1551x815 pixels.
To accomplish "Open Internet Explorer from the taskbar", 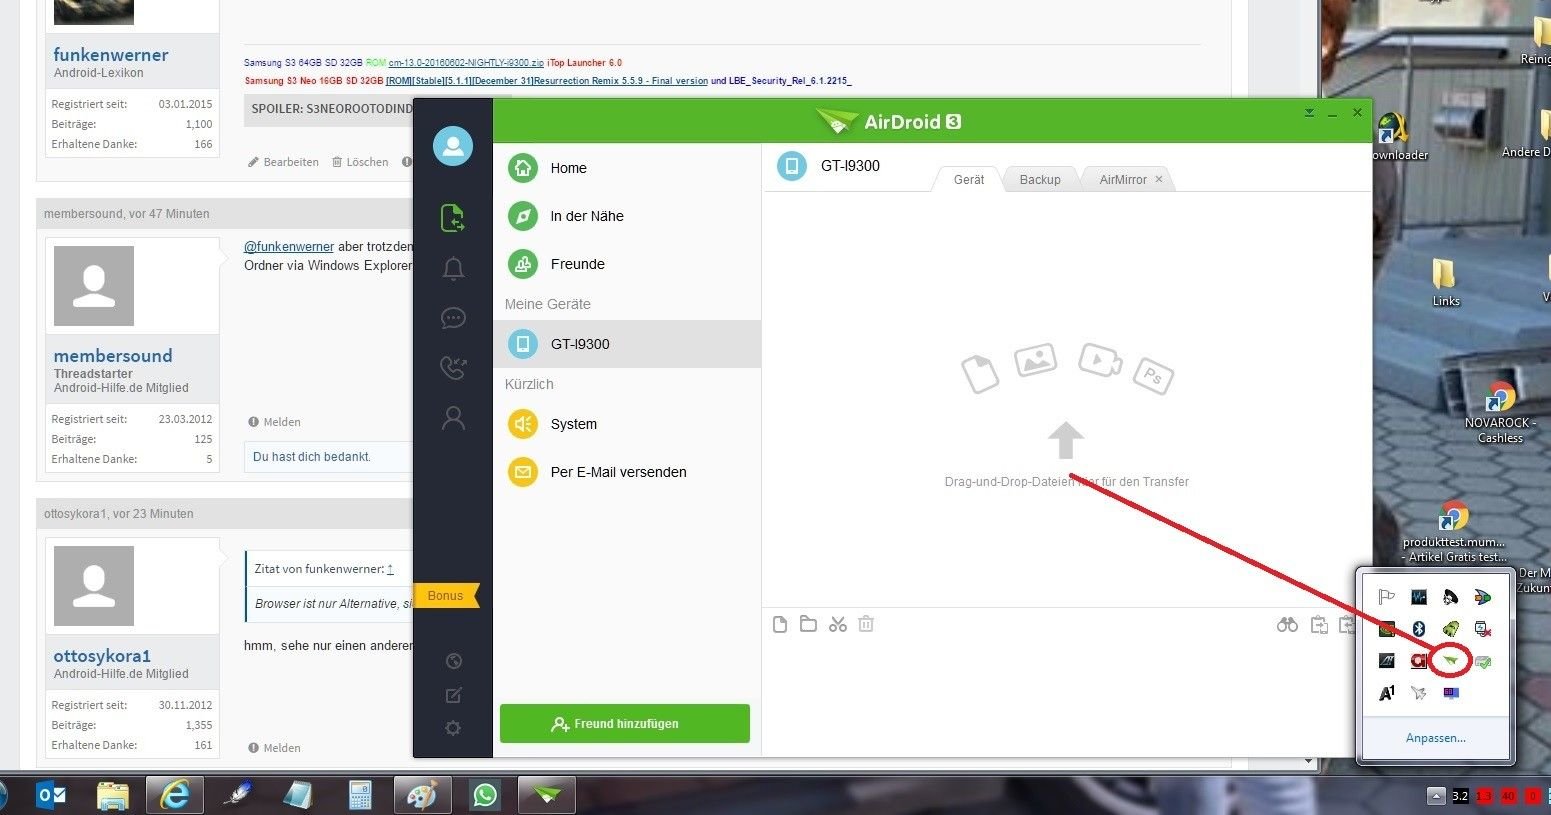I will tap(176, 796).
